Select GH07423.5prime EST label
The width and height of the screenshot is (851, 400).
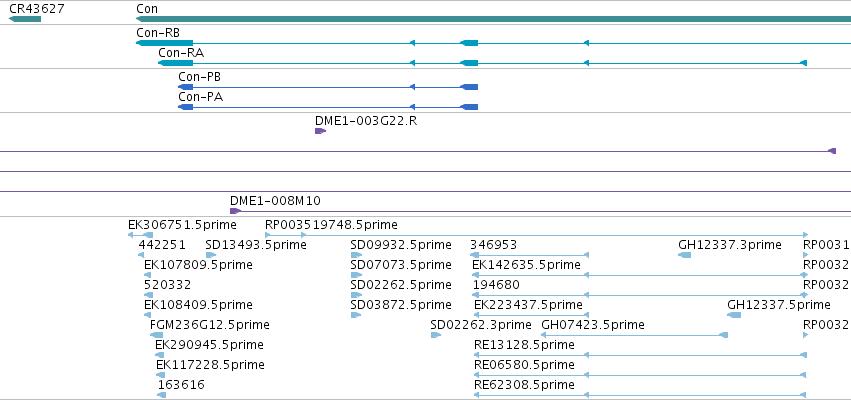click(x=593, y=325)
